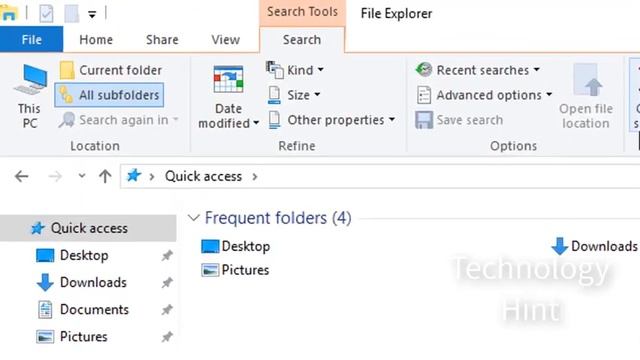The height and width of the screenshot is (360, 640).
Task: Switch to the Home ribbon tab
Action: click(x=96, y=40)
